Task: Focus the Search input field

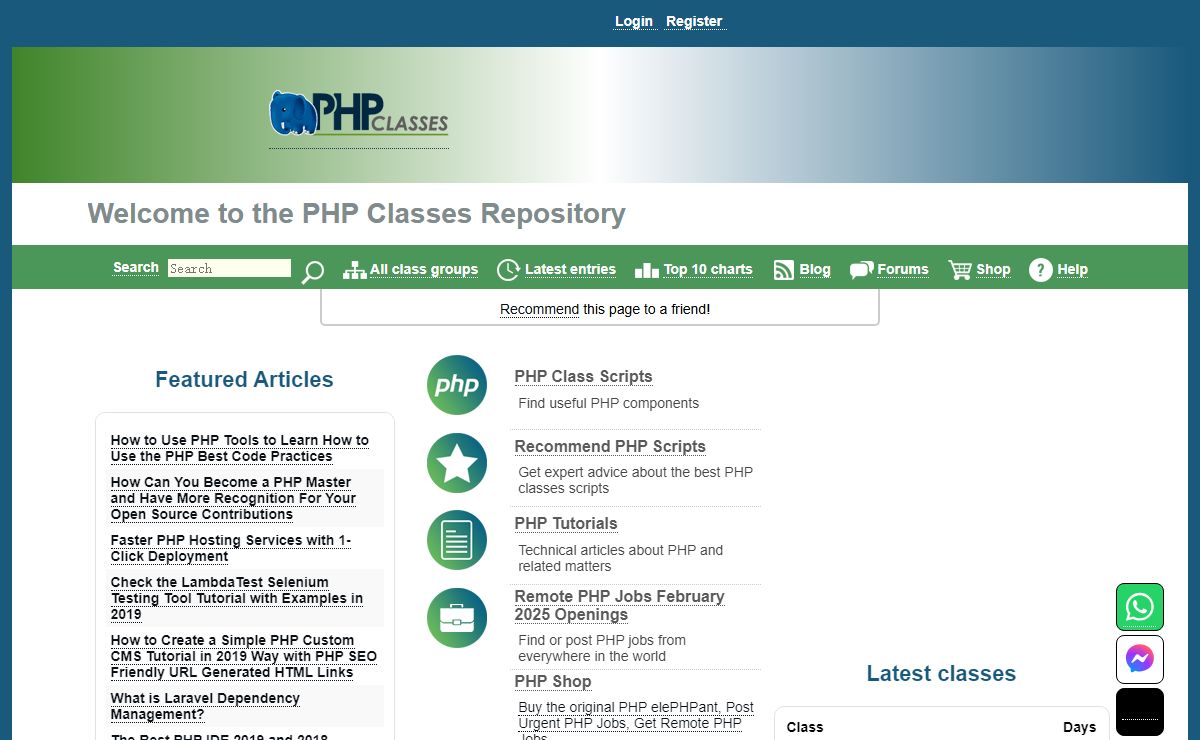Action: (229, 268)
